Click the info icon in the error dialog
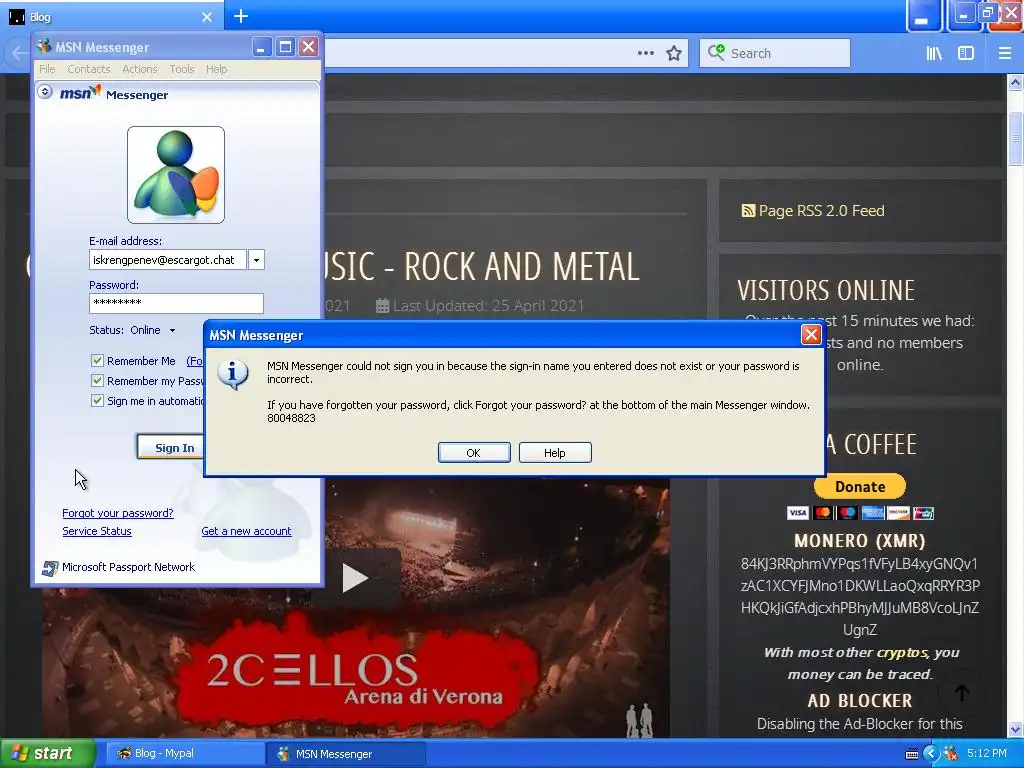Viewport: 1024px width, 768px height. click(x=233, y=374)
